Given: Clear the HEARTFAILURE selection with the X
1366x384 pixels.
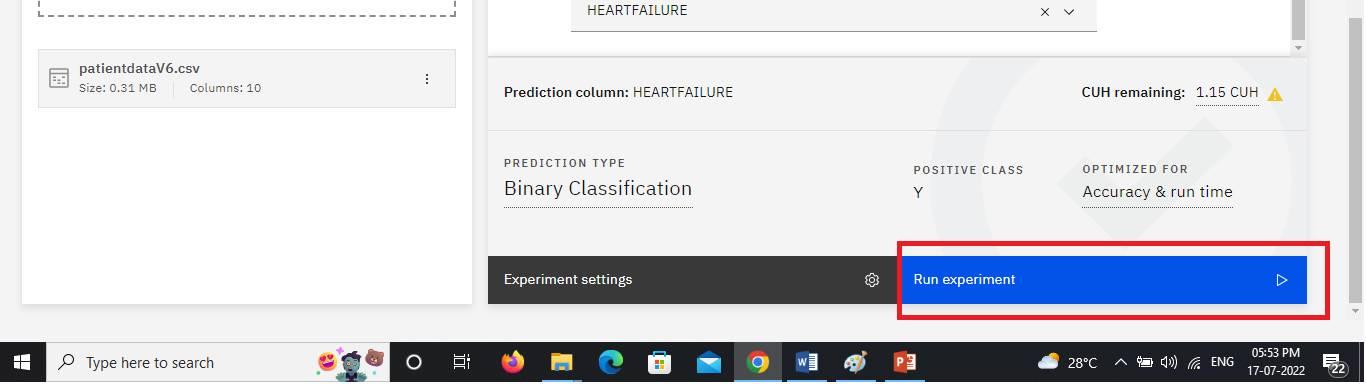Looking at the screenshot, I should (x=1045, y=12).
